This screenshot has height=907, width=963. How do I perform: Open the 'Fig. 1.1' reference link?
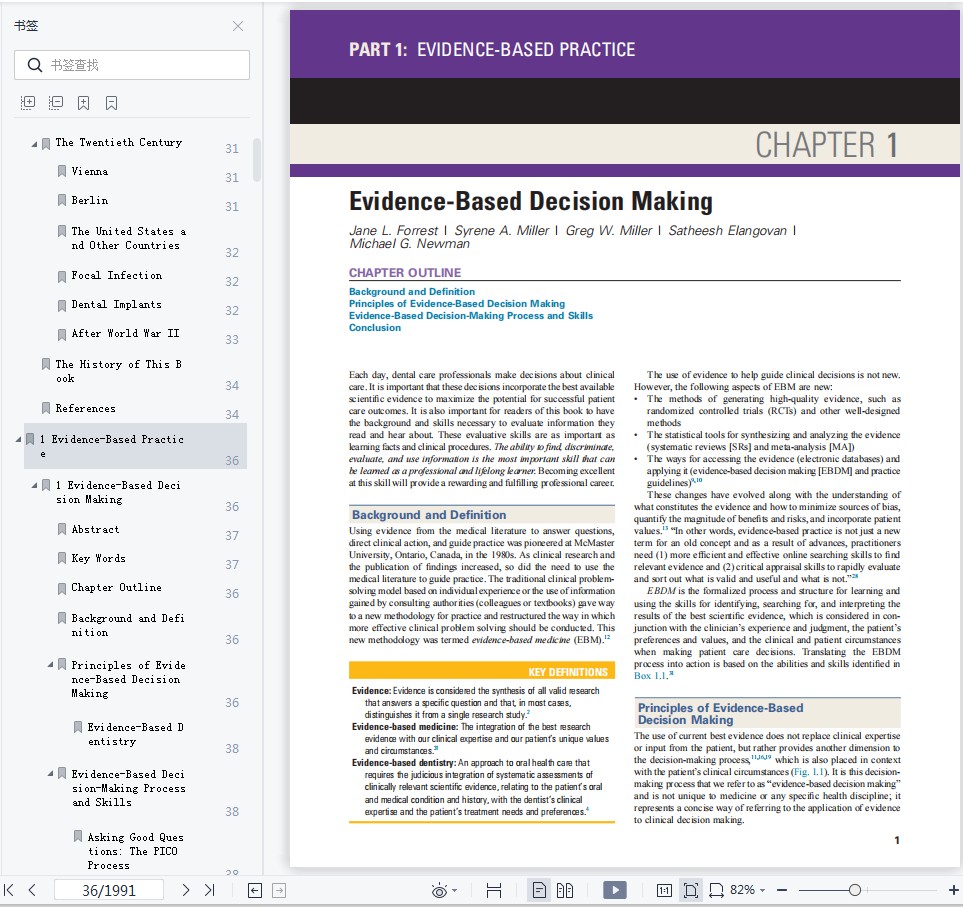pyautogui.click(x=808, y=772)
